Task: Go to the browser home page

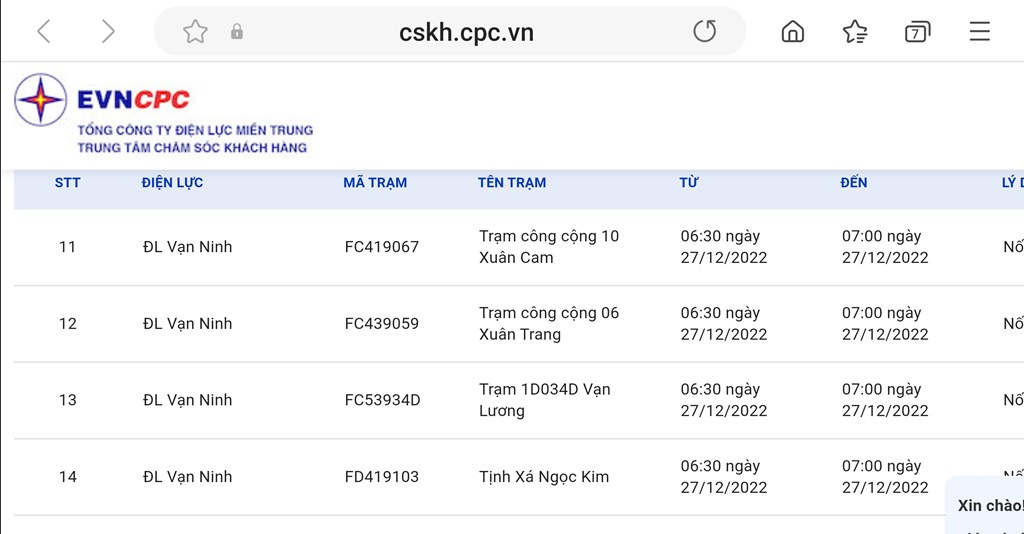Action: 792,32
